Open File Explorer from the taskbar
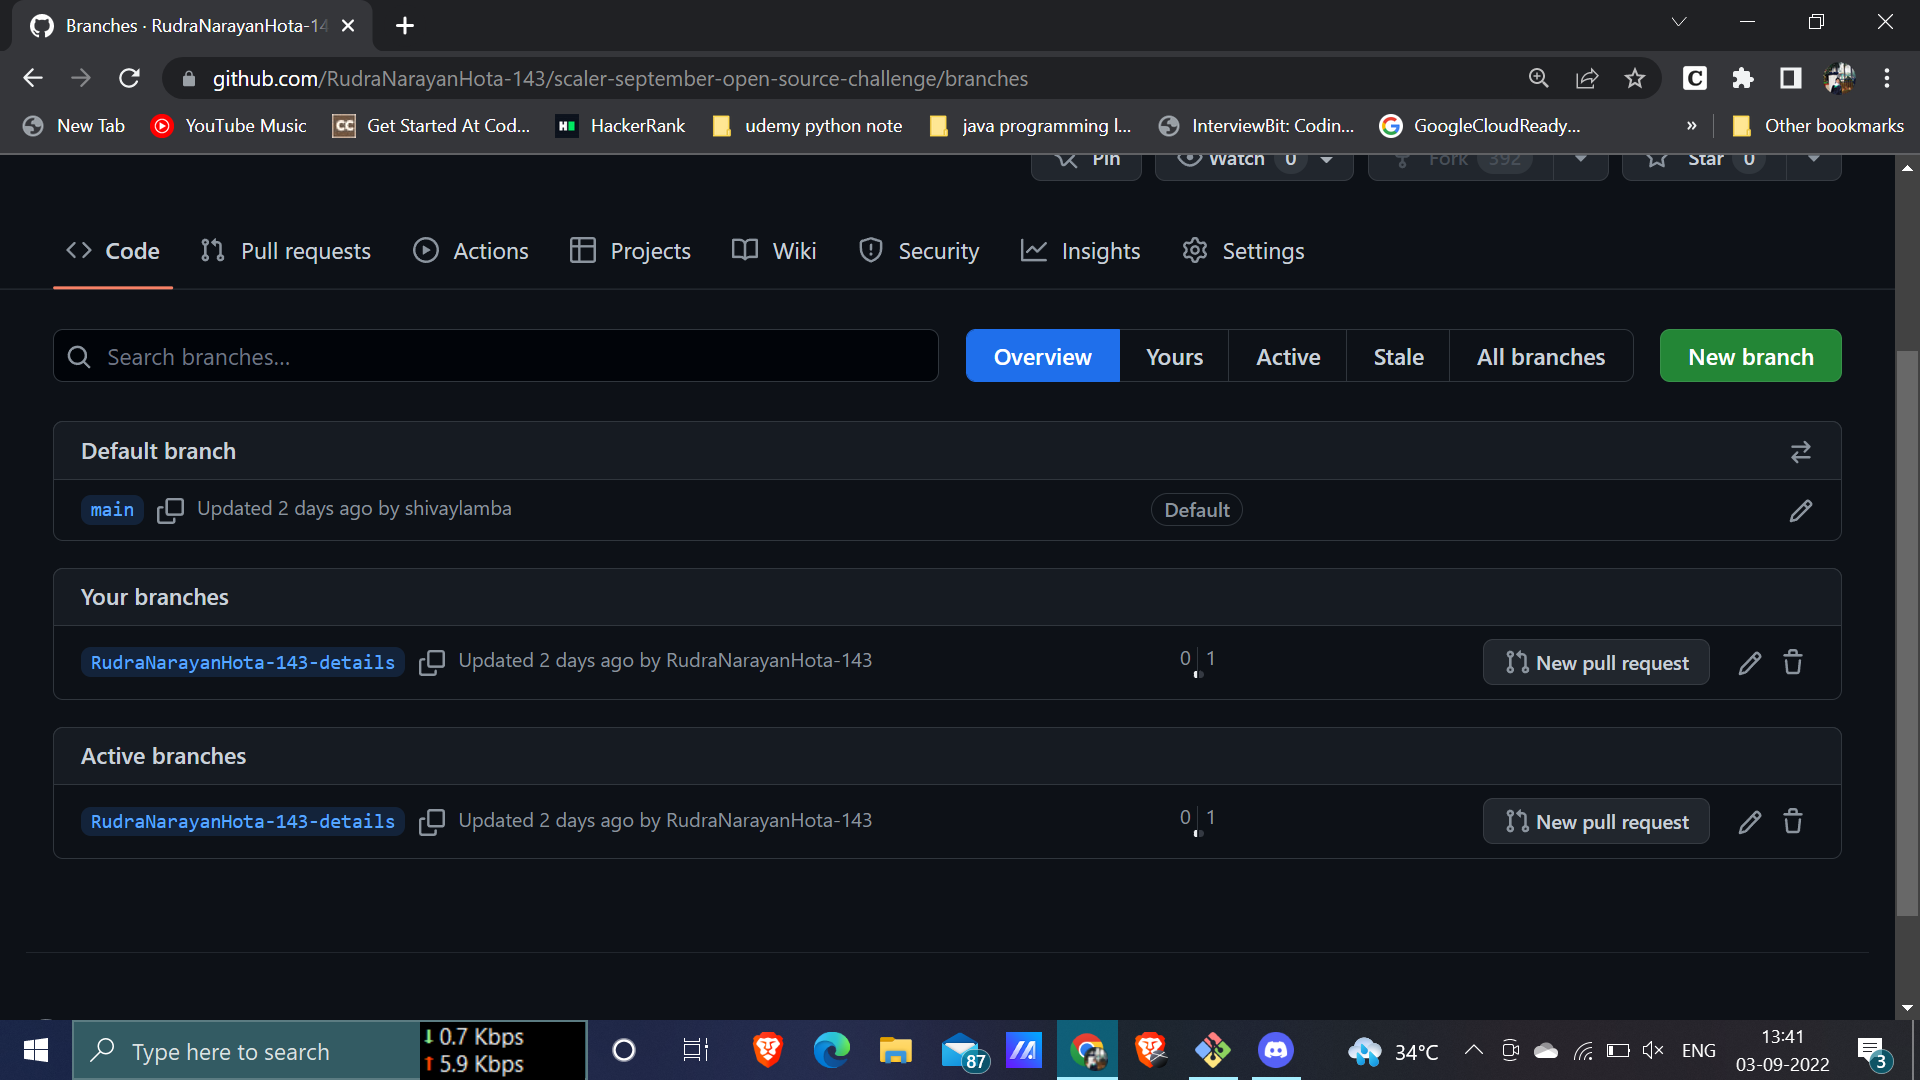 pos(895,1050)
